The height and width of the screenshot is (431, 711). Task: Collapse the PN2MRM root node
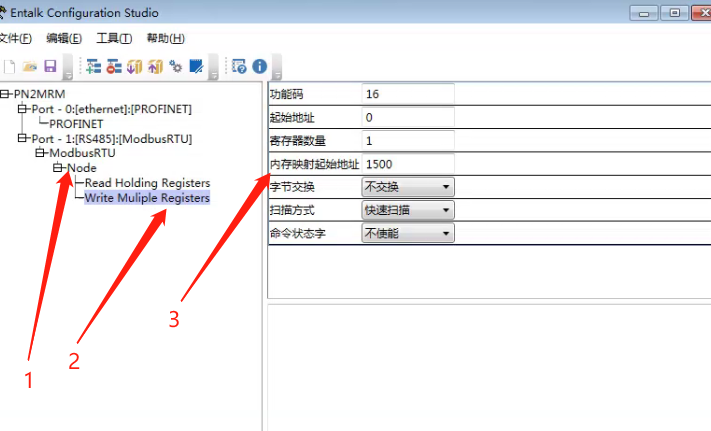pos(5,94)
